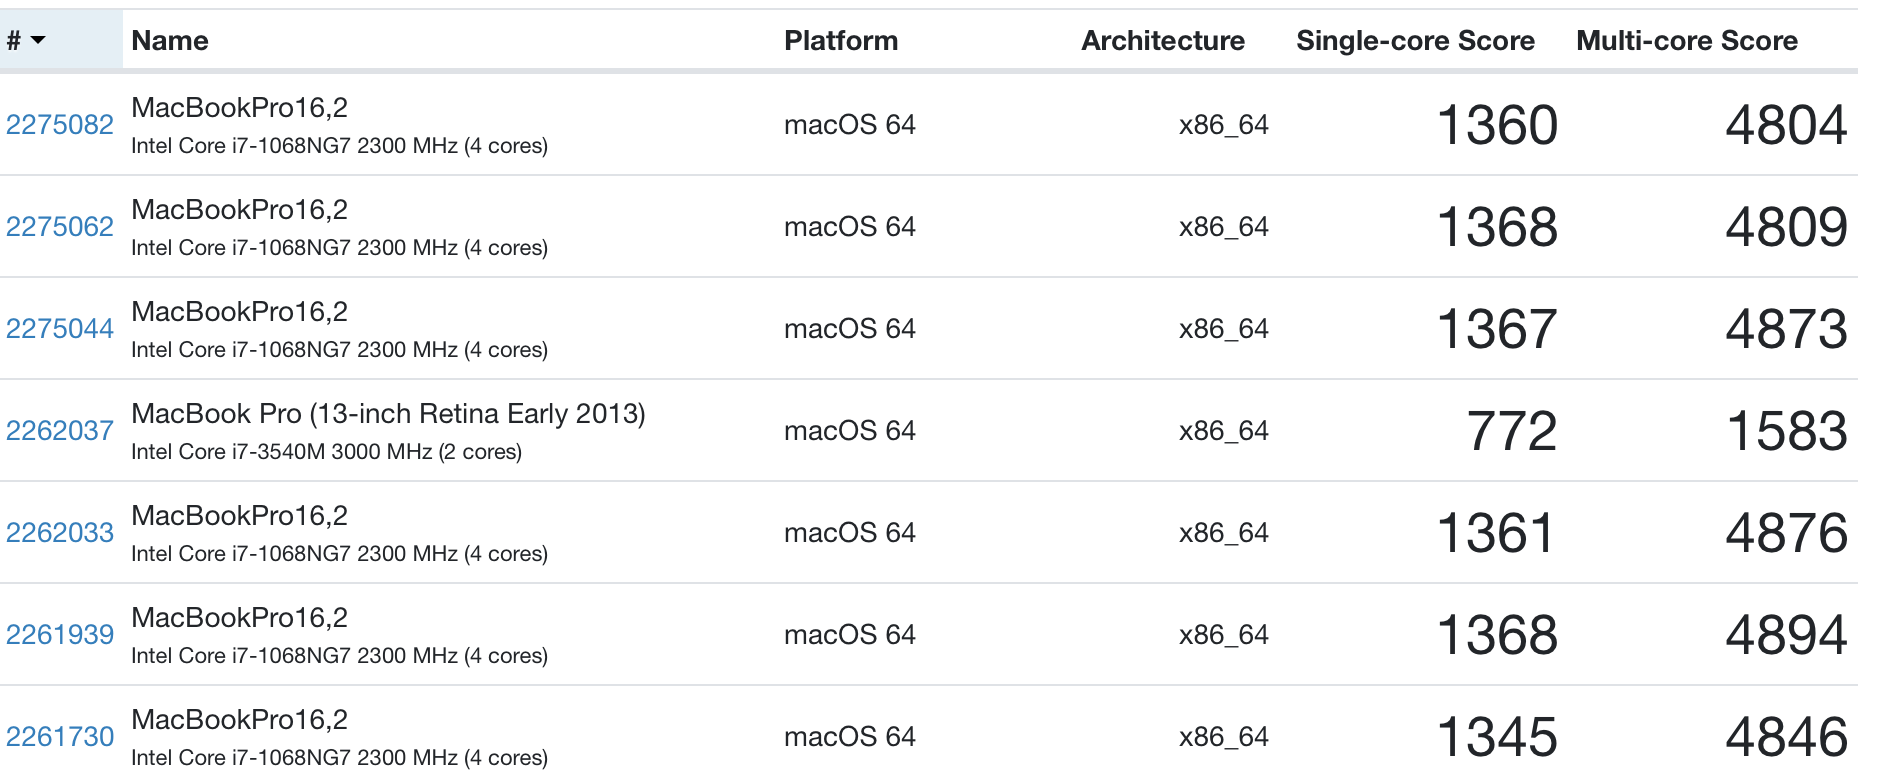Click the single-core score 772

[x=1511, y=431]
